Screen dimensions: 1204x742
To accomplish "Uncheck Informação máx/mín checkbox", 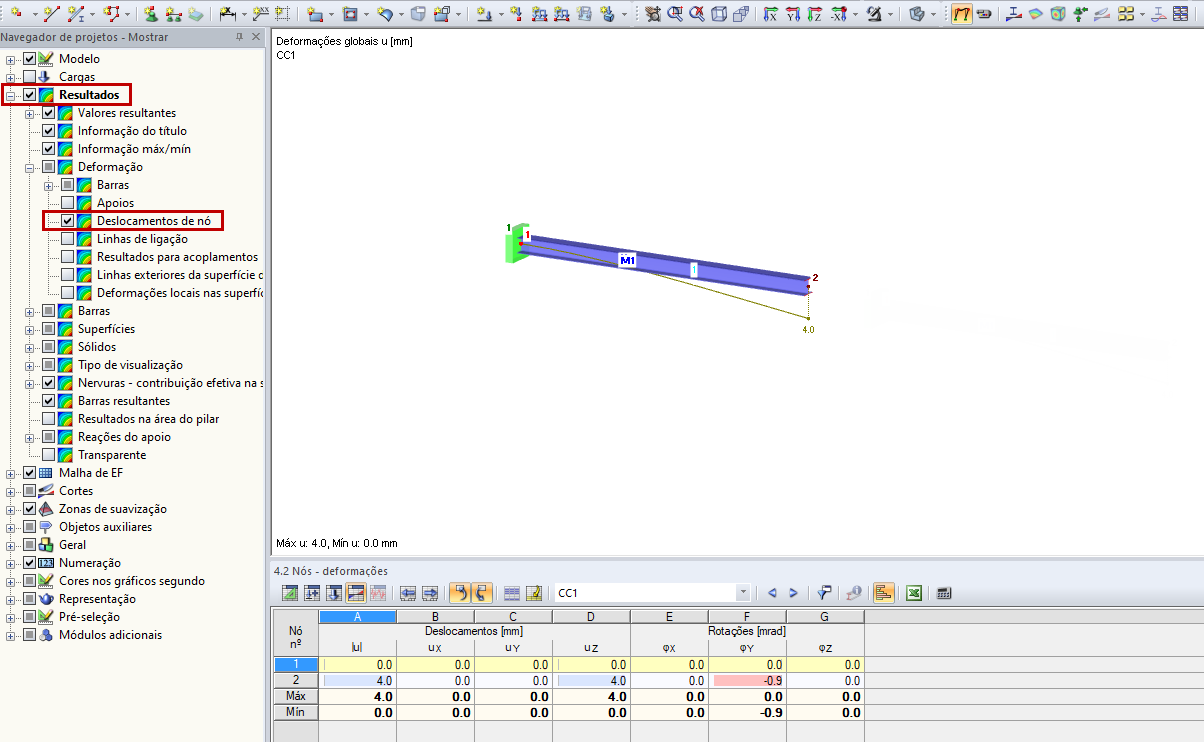I will [x=48, y=149].
